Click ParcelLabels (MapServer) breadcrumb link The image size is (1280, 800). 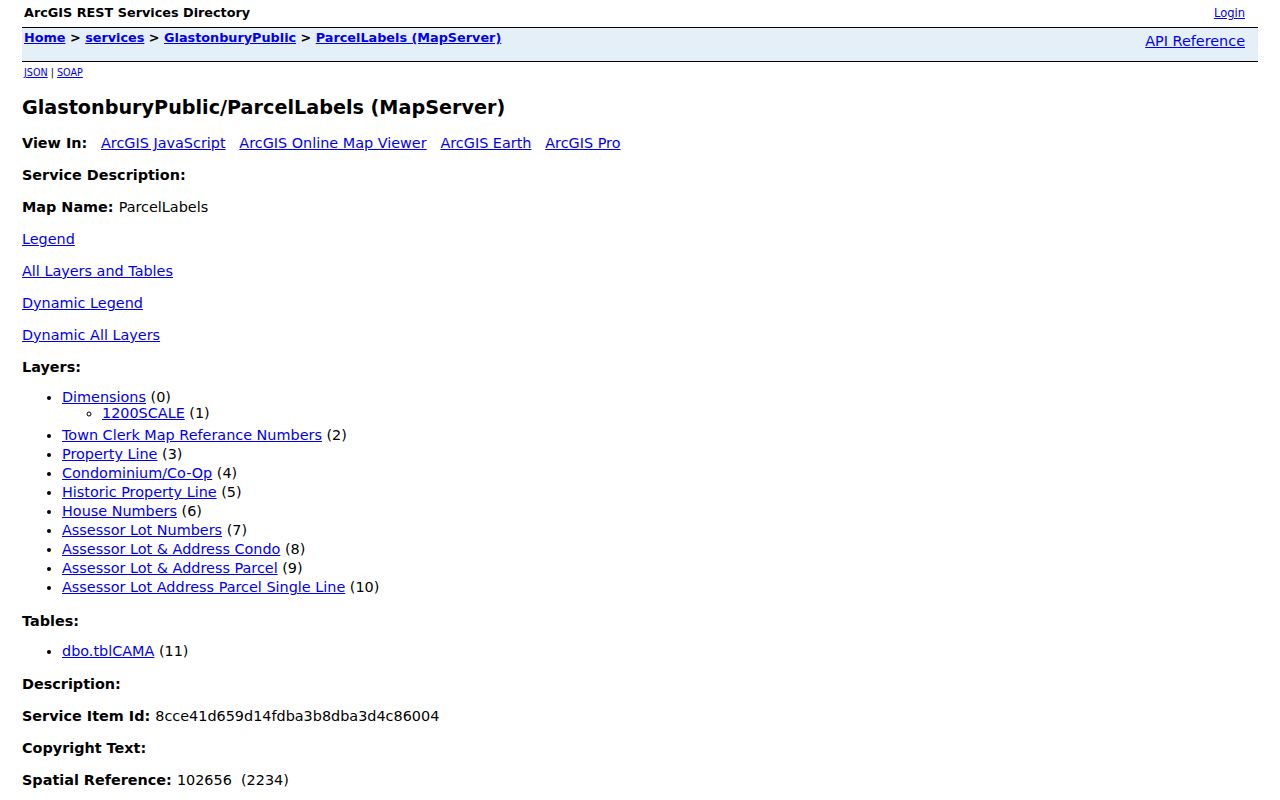click(408, 38)
